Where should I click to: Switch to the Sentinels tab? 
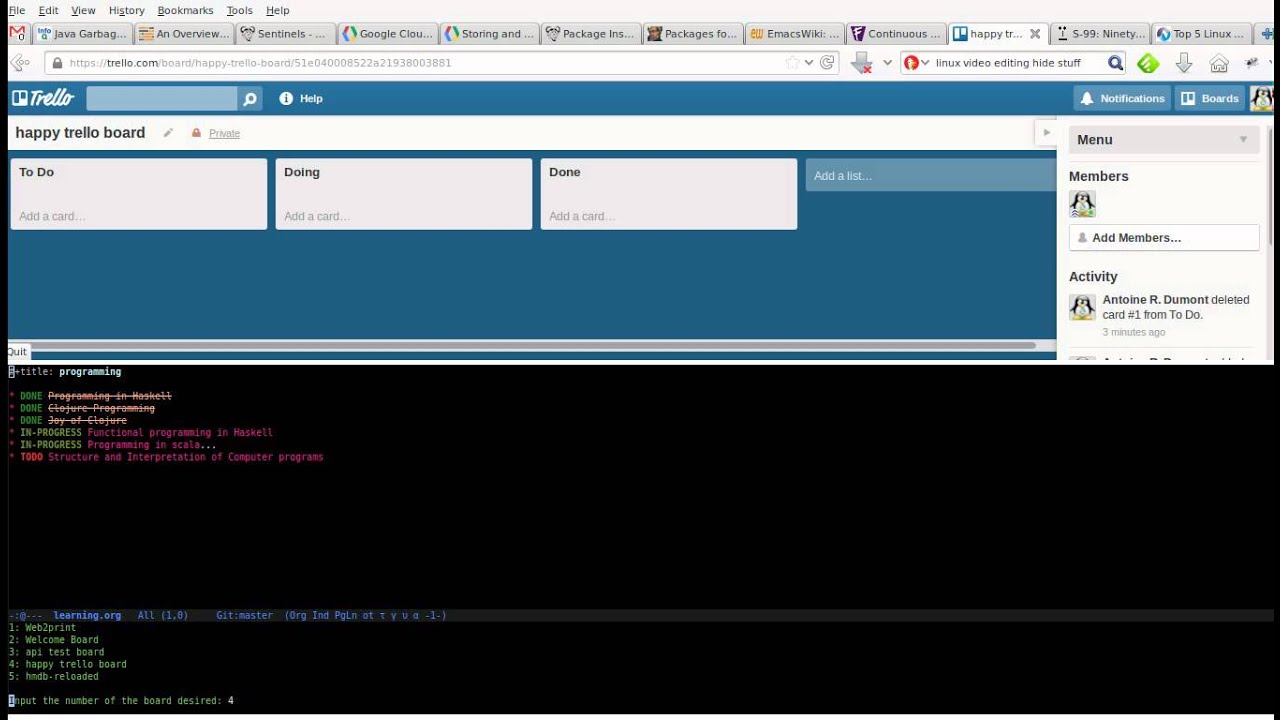[x=286, y=33]
